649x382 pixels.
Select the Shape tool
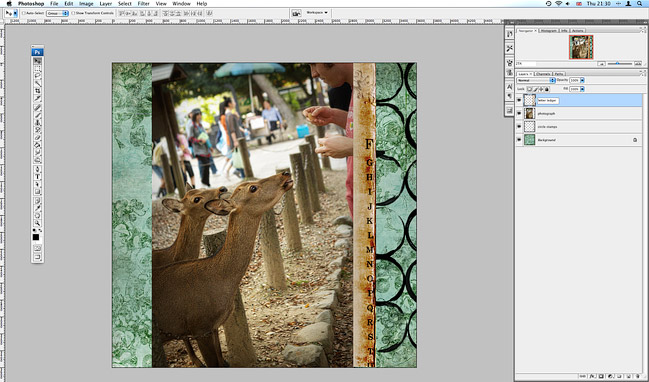pos(37,192)
